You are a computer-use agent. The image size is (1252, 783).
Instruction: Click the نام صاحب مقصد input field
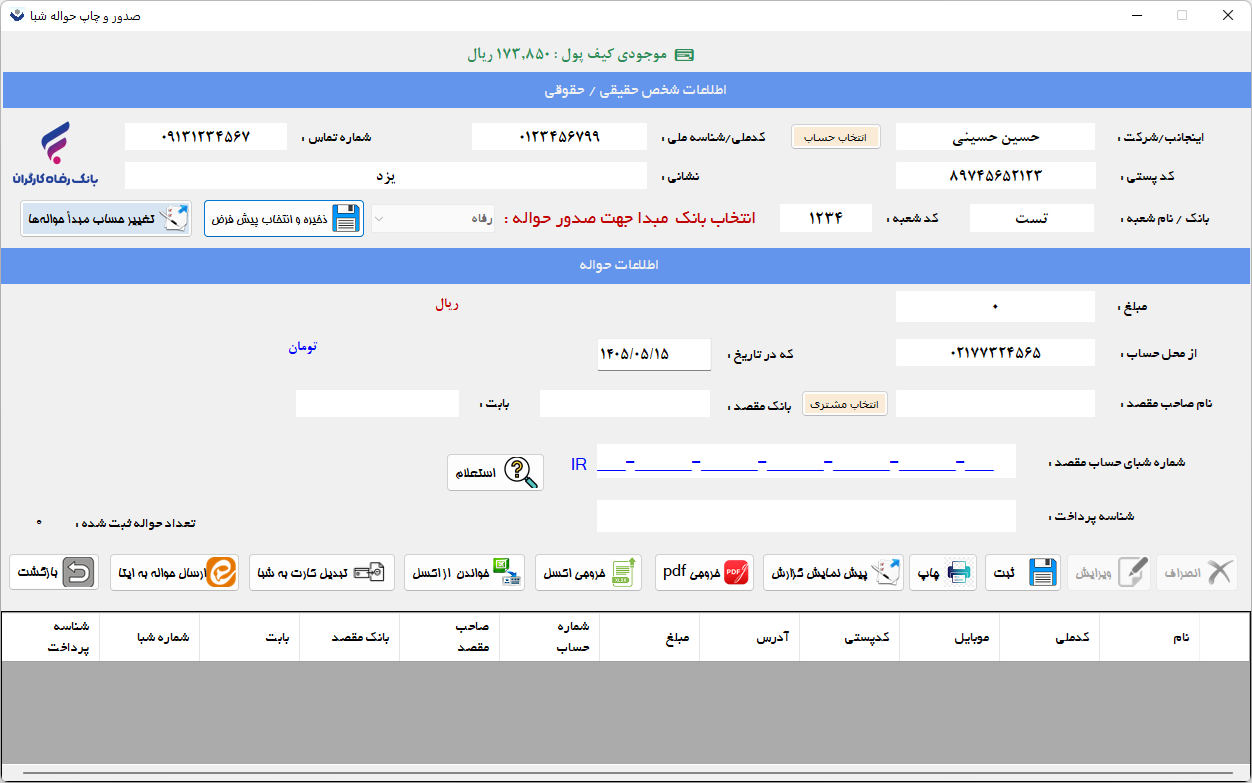click(996, 404)
